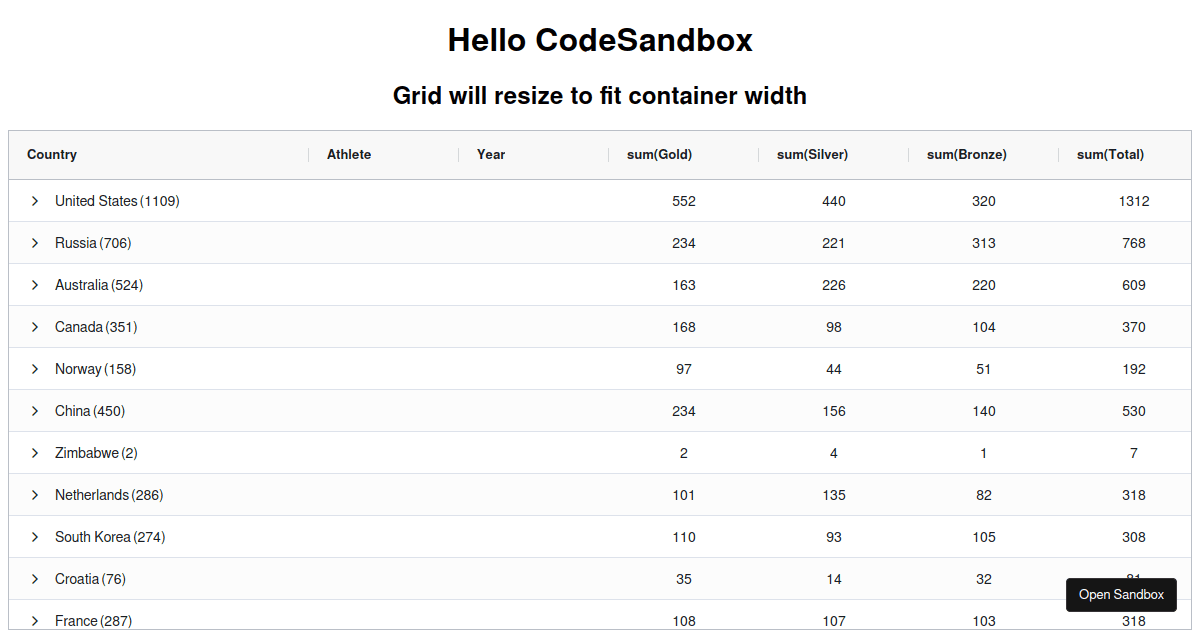Expand the South Korea country group

click(x=35, y=537)
